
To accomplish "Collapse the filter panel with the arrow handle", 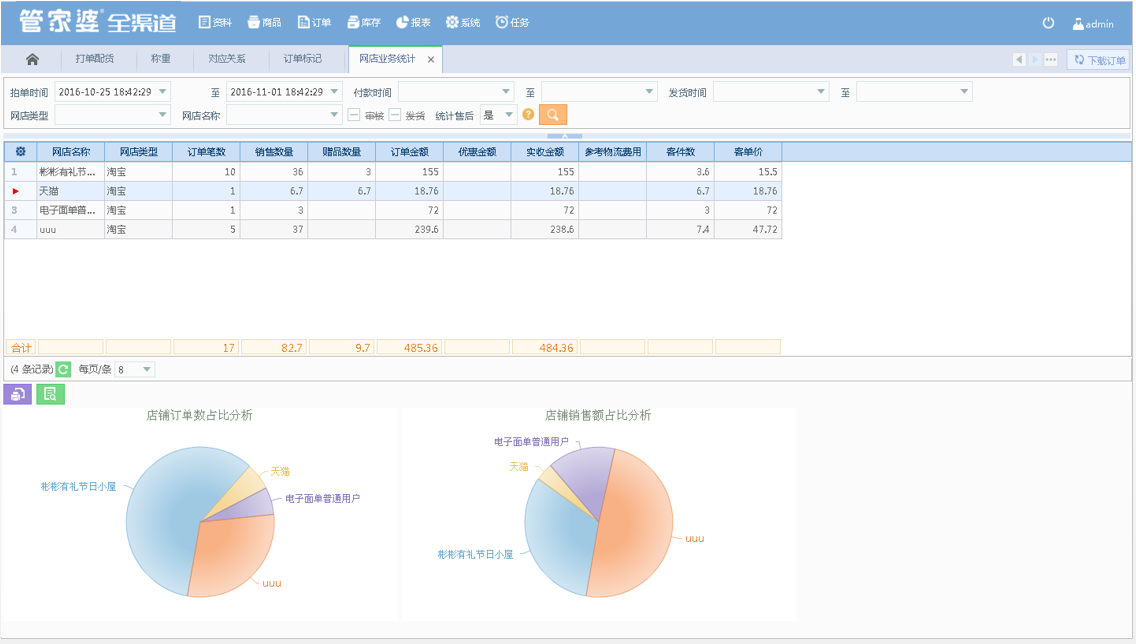I will [x=564, y=135].
